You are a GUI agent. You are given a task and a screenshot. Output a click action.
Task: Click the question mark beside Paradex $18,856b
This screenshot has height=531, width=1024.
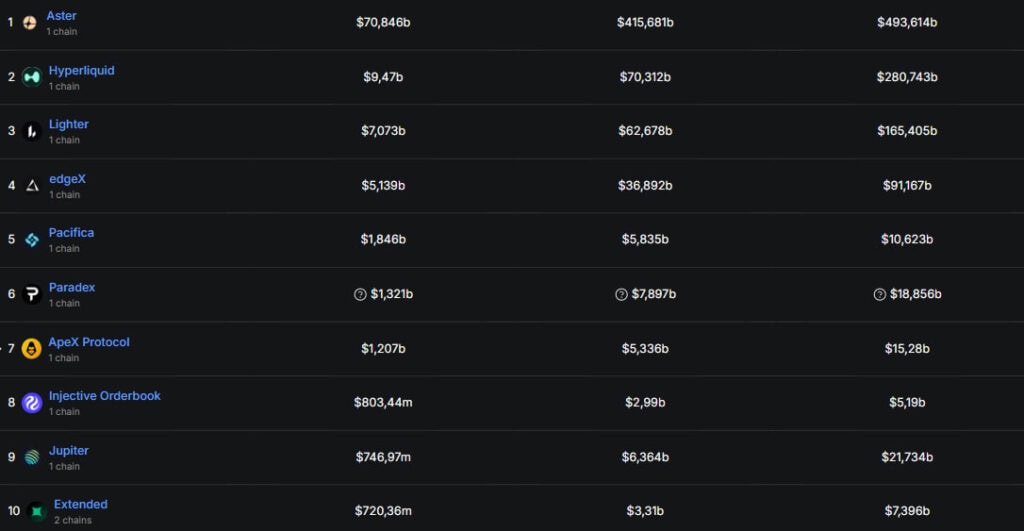coord(879,294)
